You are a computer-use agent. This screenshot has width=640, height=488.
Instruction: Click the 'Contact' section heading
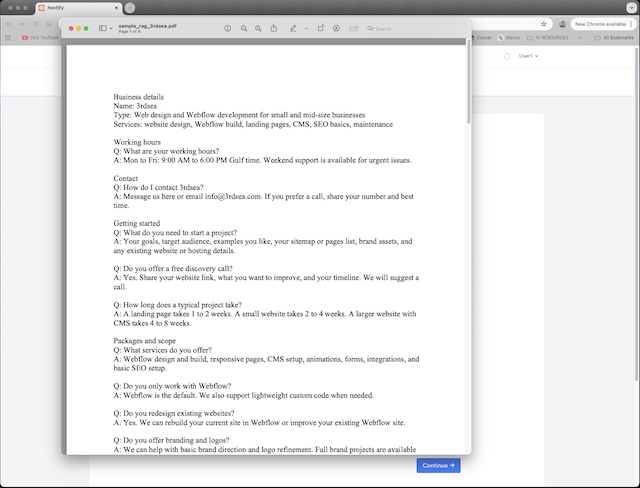point(126,178)
